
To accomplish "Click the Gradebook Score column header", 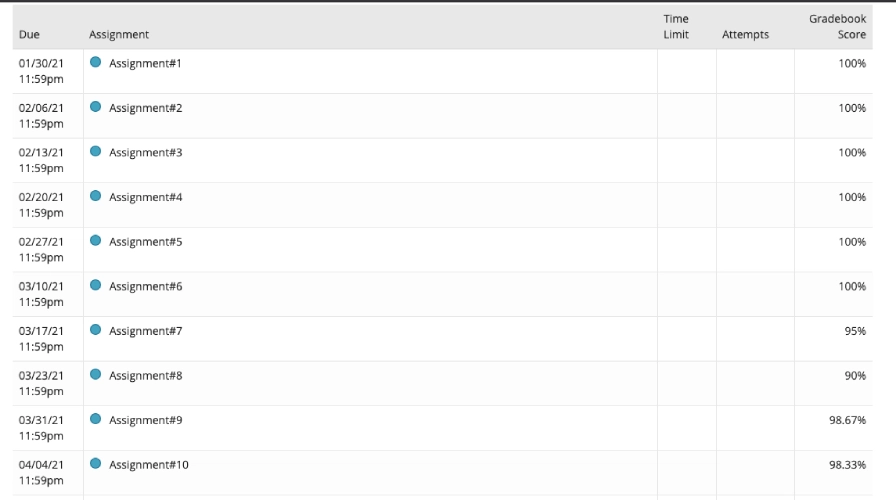I will 838,27.
